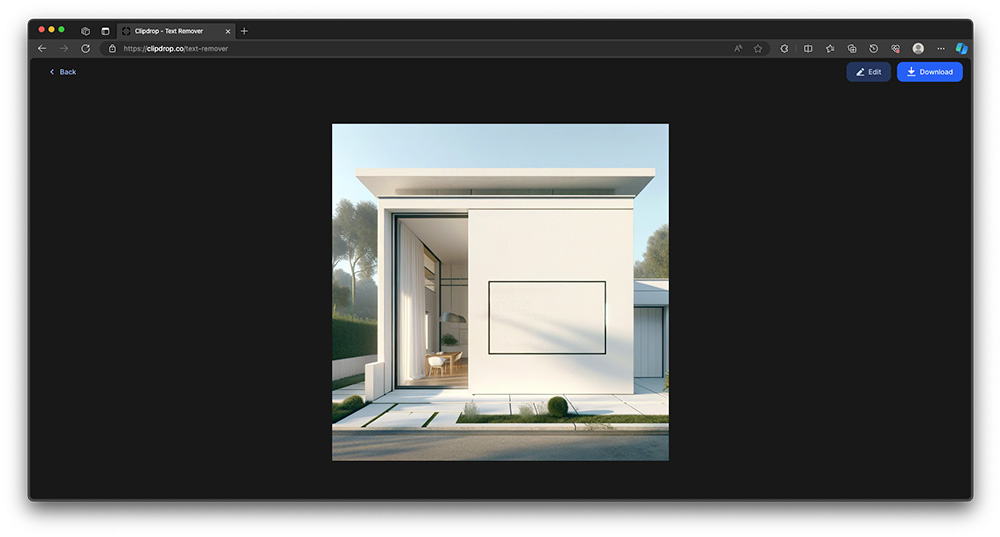Open the tab actions menu icon
Image resolution: width=1000 pixels, height=537 pixels.
(x=105, y=31)
